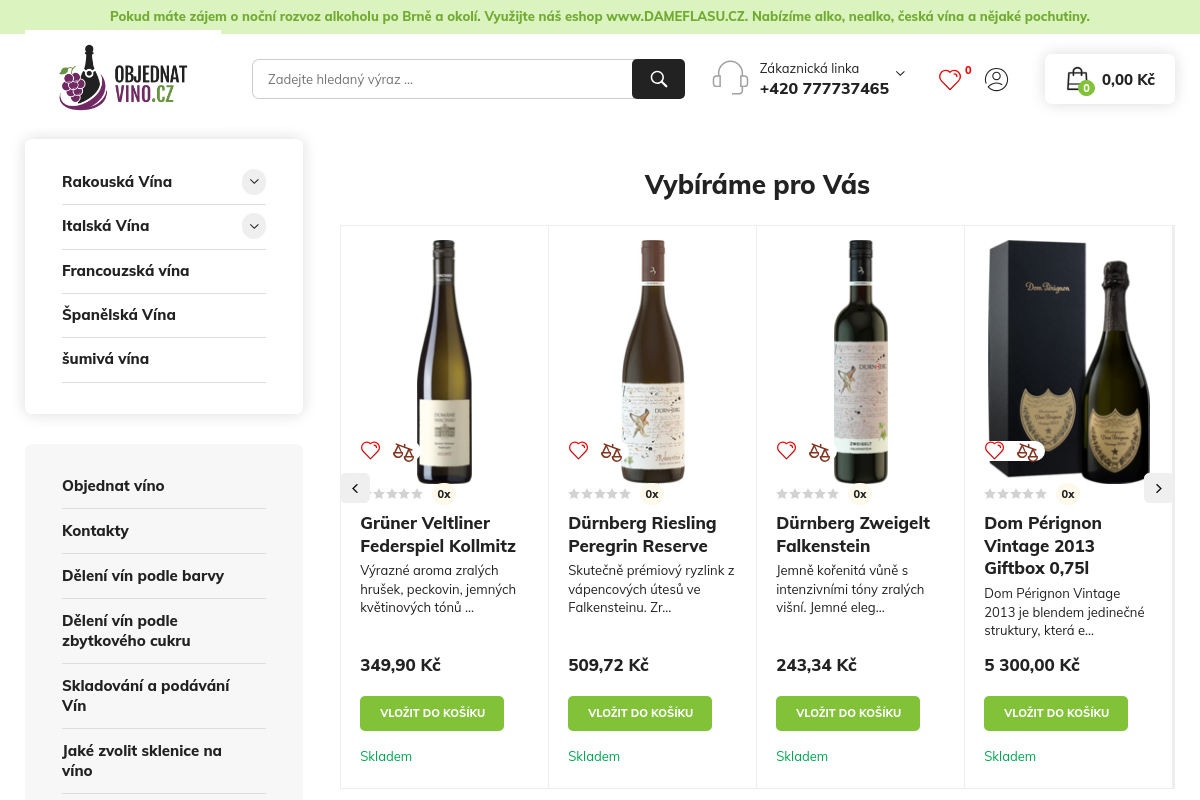Expand the Italská Vína category

[254, 226]
